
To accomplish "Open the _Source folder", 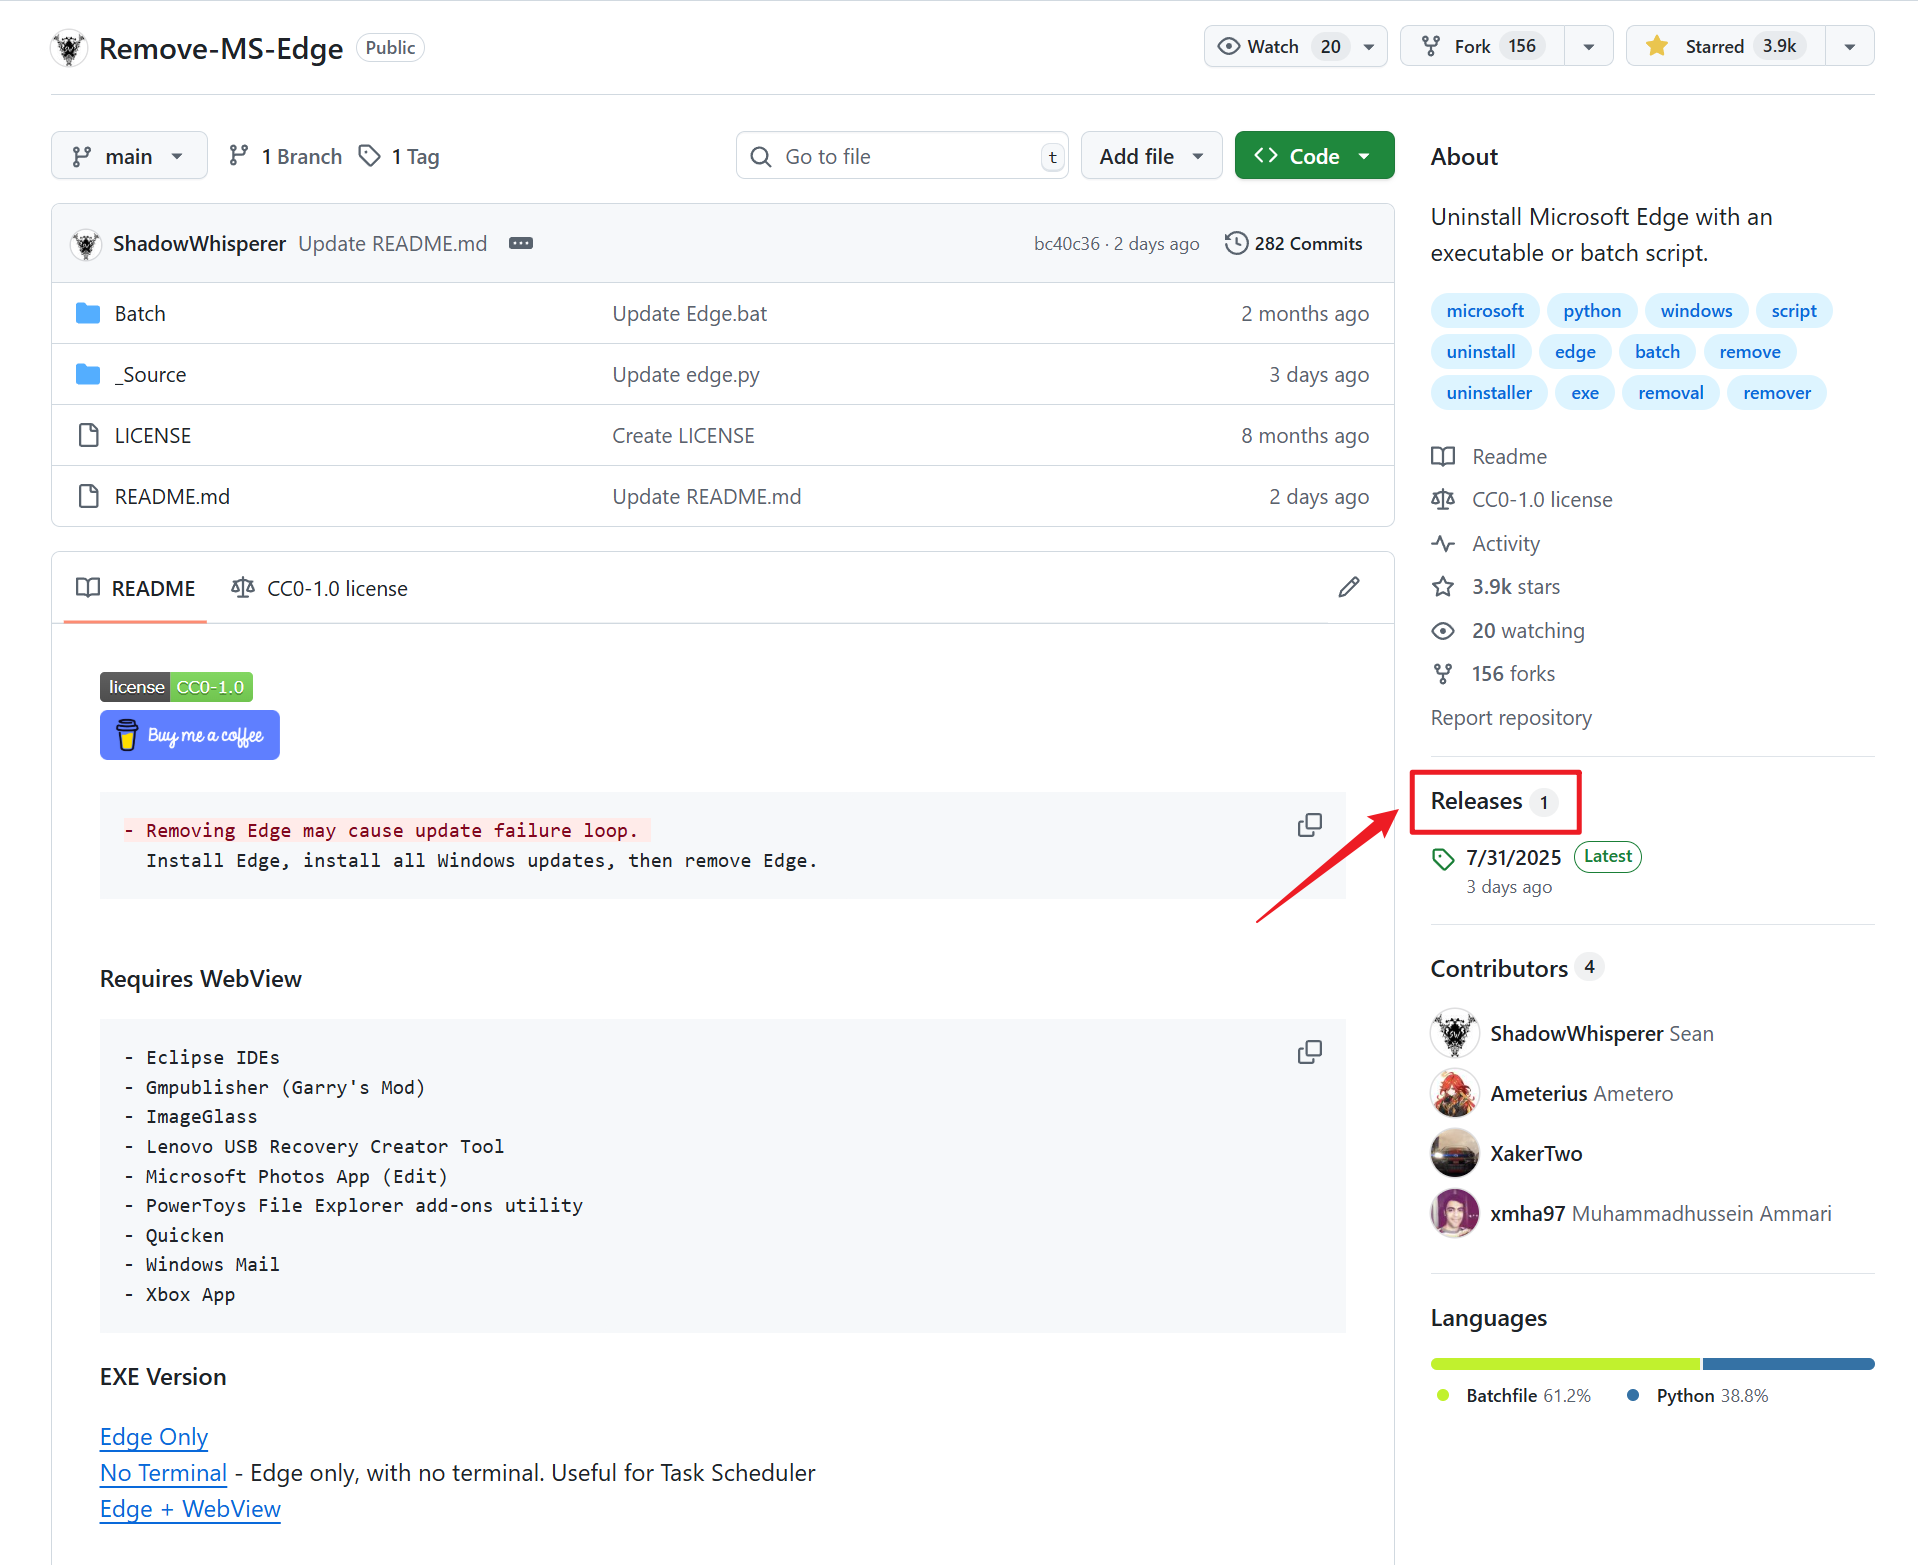I will coord(150,375).
